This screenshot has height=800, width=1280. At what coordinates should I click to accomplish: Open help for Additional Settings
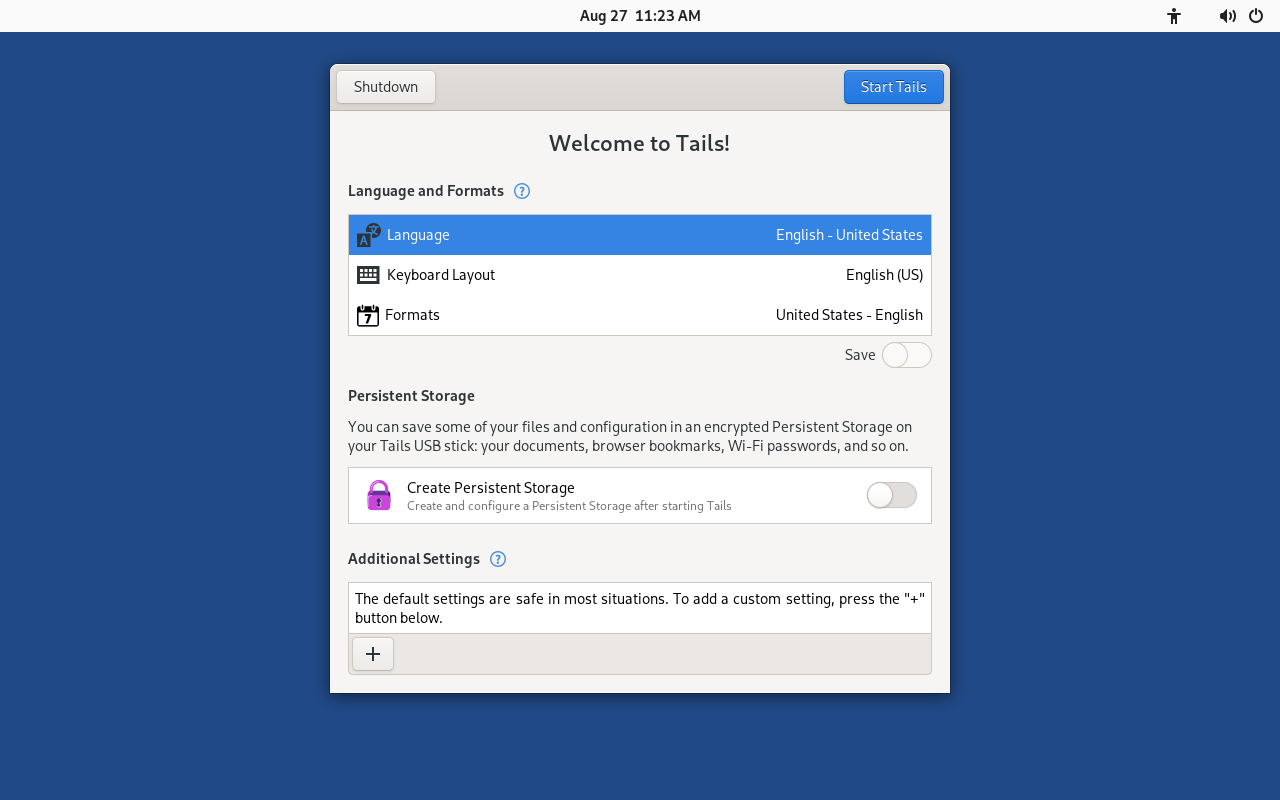pyautogui.click(x=498, y=559)
